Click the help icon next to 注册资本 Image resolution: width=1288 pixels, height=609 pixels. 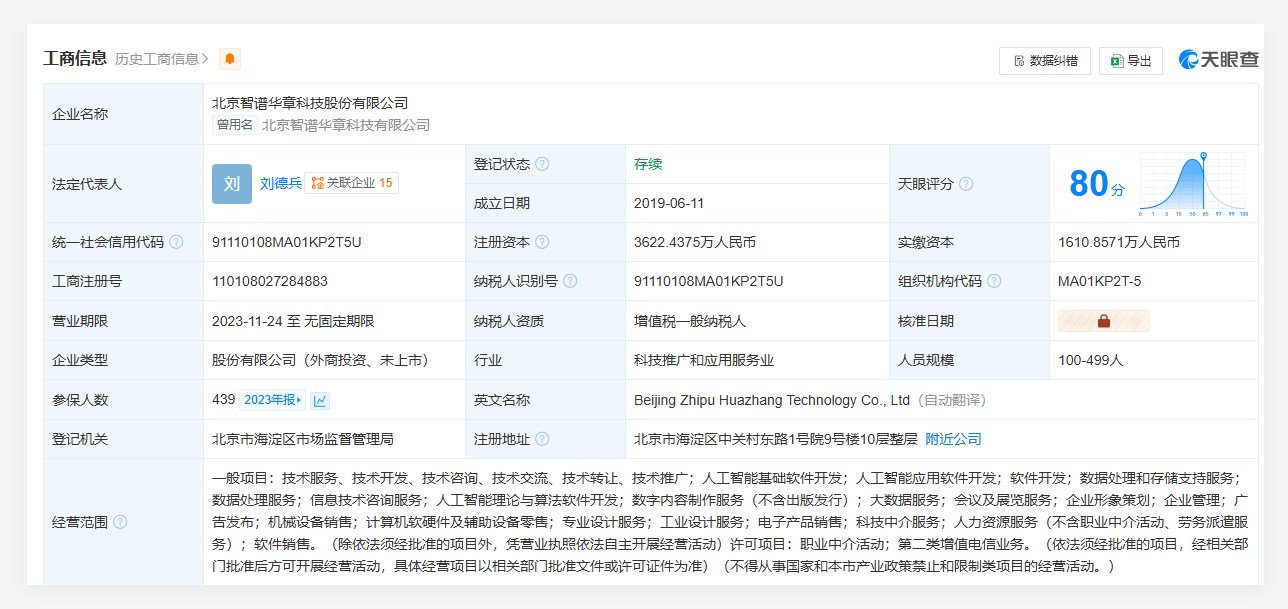[x=542, y=241]
